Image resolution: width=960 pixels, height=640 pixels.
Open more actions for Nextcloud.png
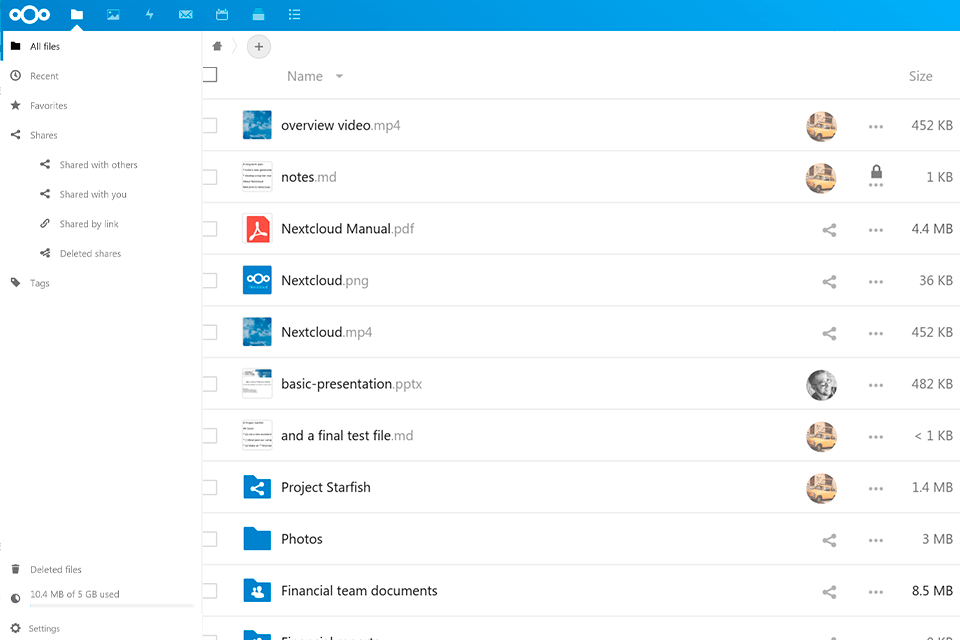point(876,282)
